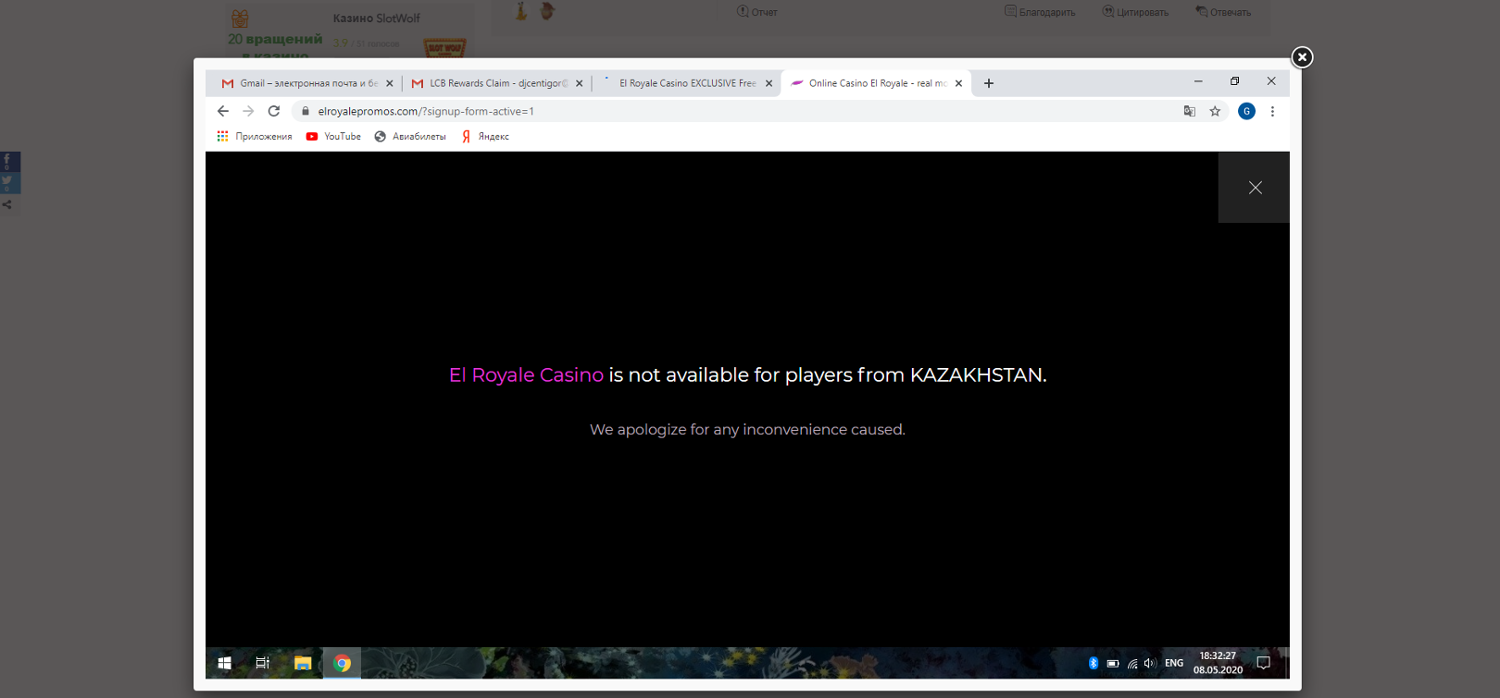Click the Windows Start button
This screenshot has width=1500, height=698.
click(225, 663)
